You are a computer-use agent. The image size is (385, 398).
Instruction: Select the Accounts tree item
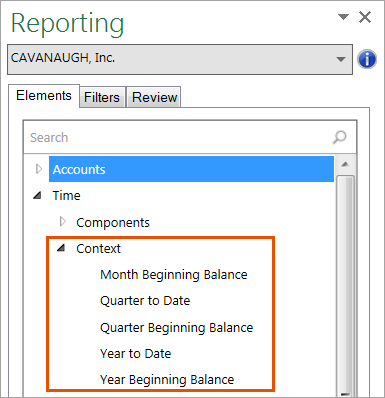point(191,169)
